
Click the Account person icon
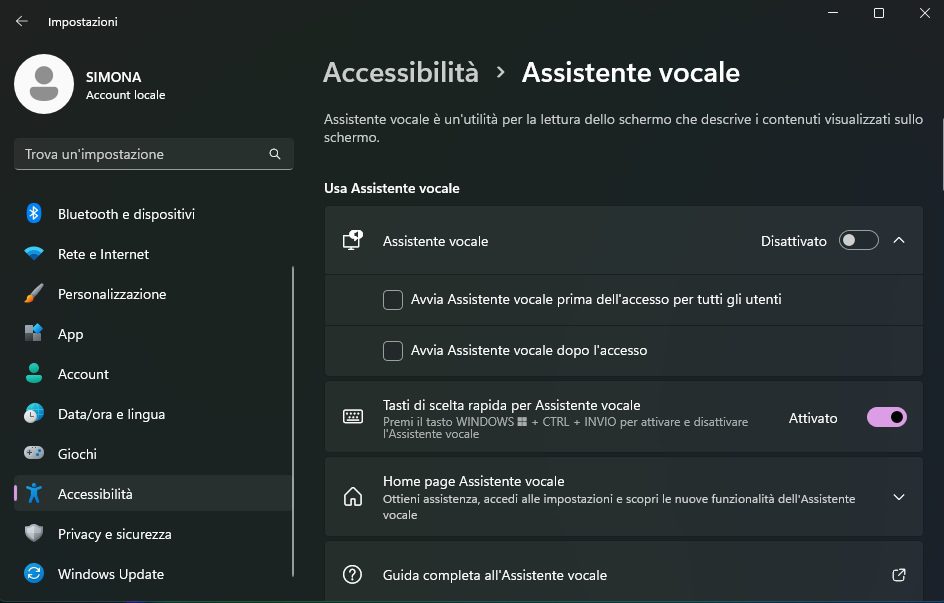34,374
